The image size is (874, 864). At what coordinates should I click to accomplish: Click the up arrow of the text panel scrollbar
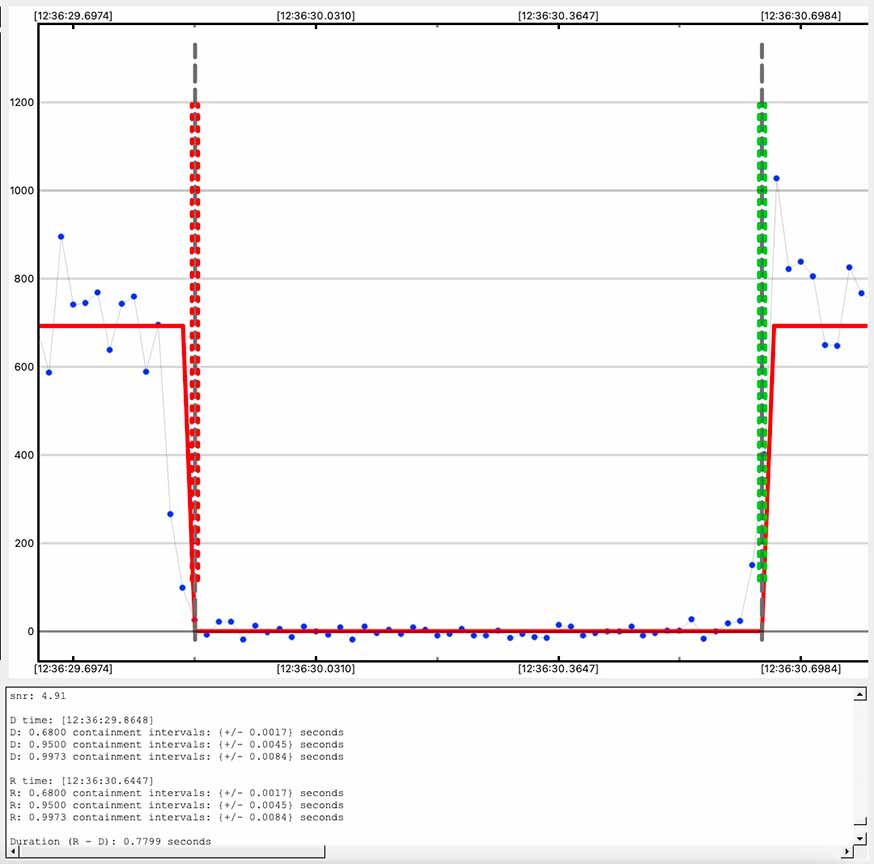pyautogui.click(x=860, y=695)
